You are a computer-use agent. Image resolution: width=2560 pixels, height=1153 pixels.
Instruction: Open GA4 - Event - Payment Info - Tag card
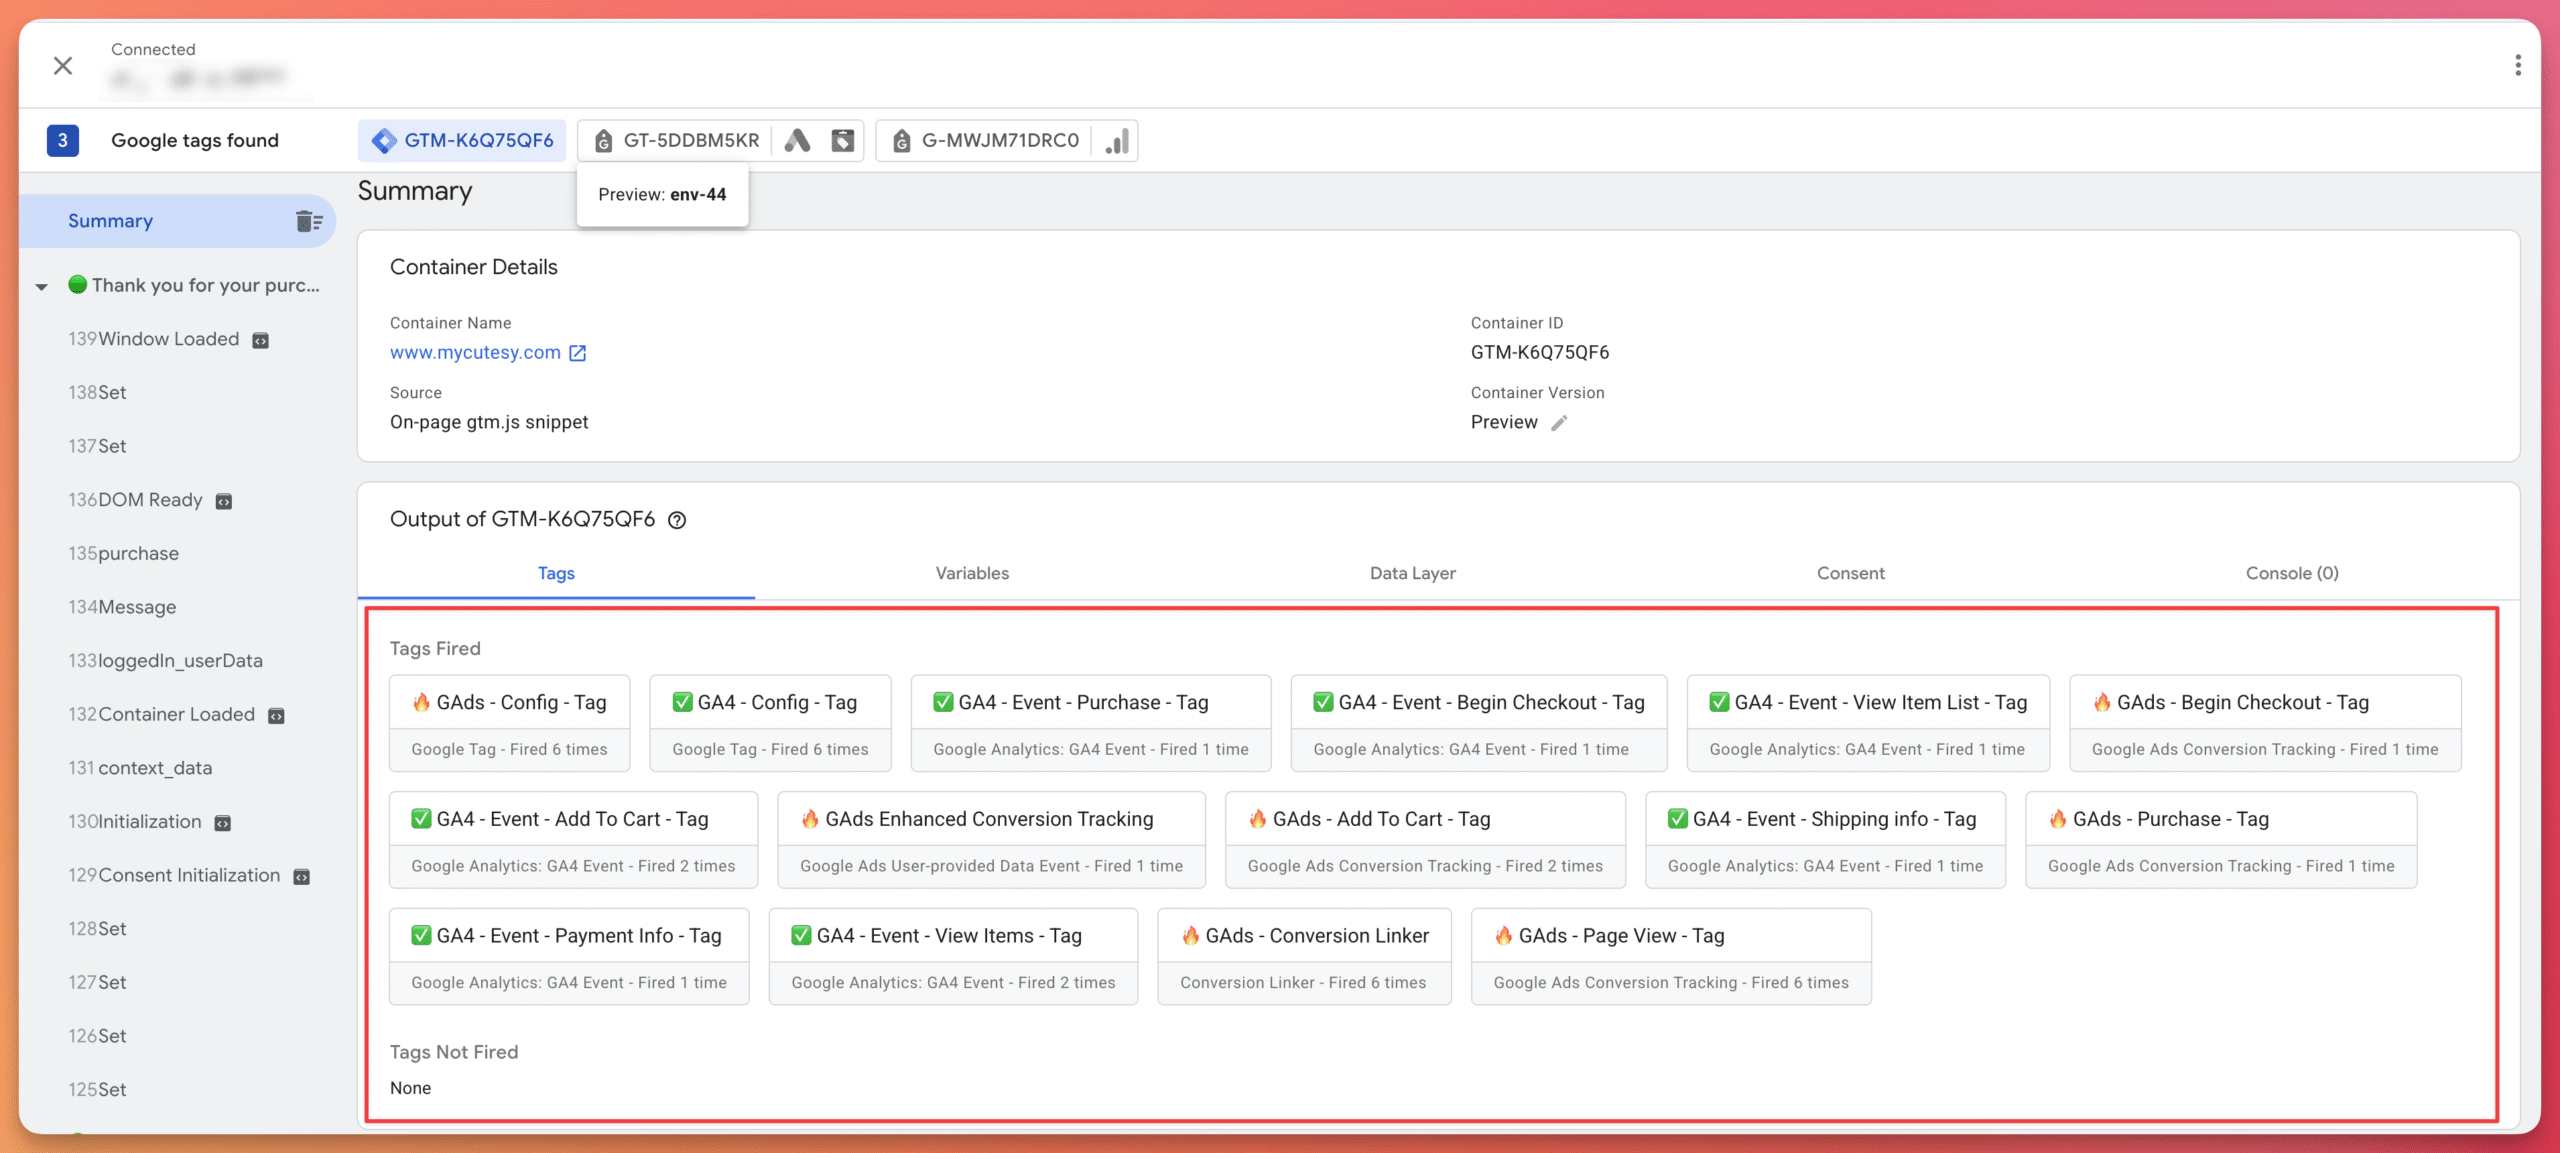click(569, 957)
